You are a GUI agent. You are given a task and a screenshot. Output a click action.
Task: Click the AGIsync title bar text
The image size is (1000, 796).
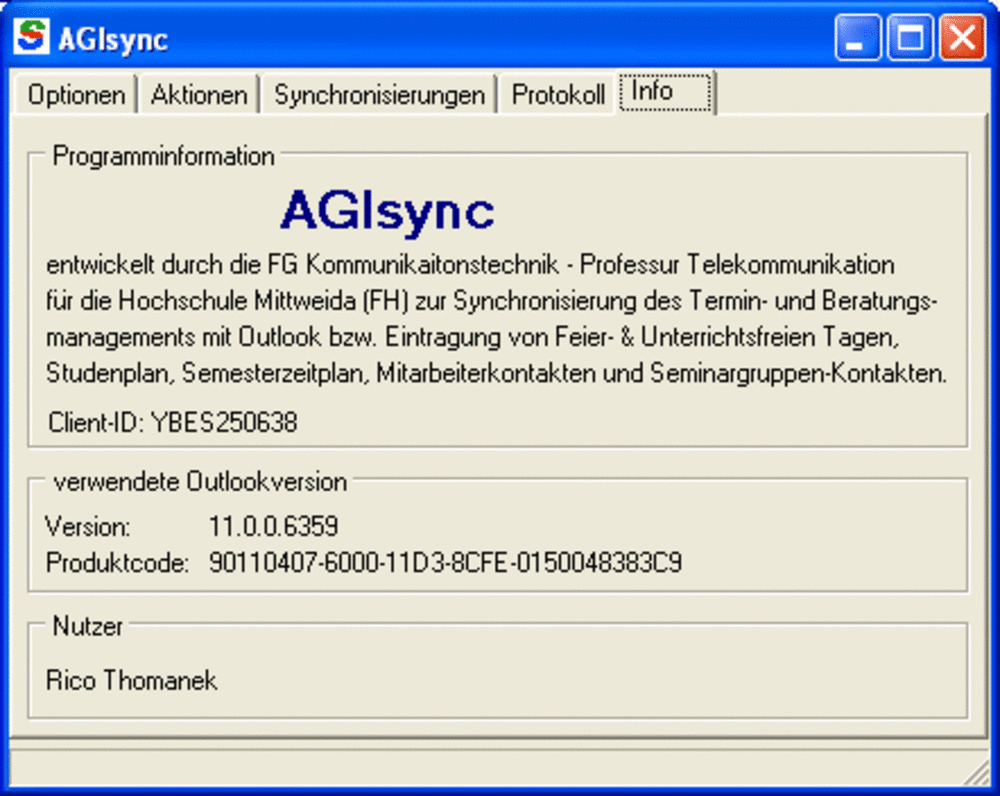tap(113, 40)
